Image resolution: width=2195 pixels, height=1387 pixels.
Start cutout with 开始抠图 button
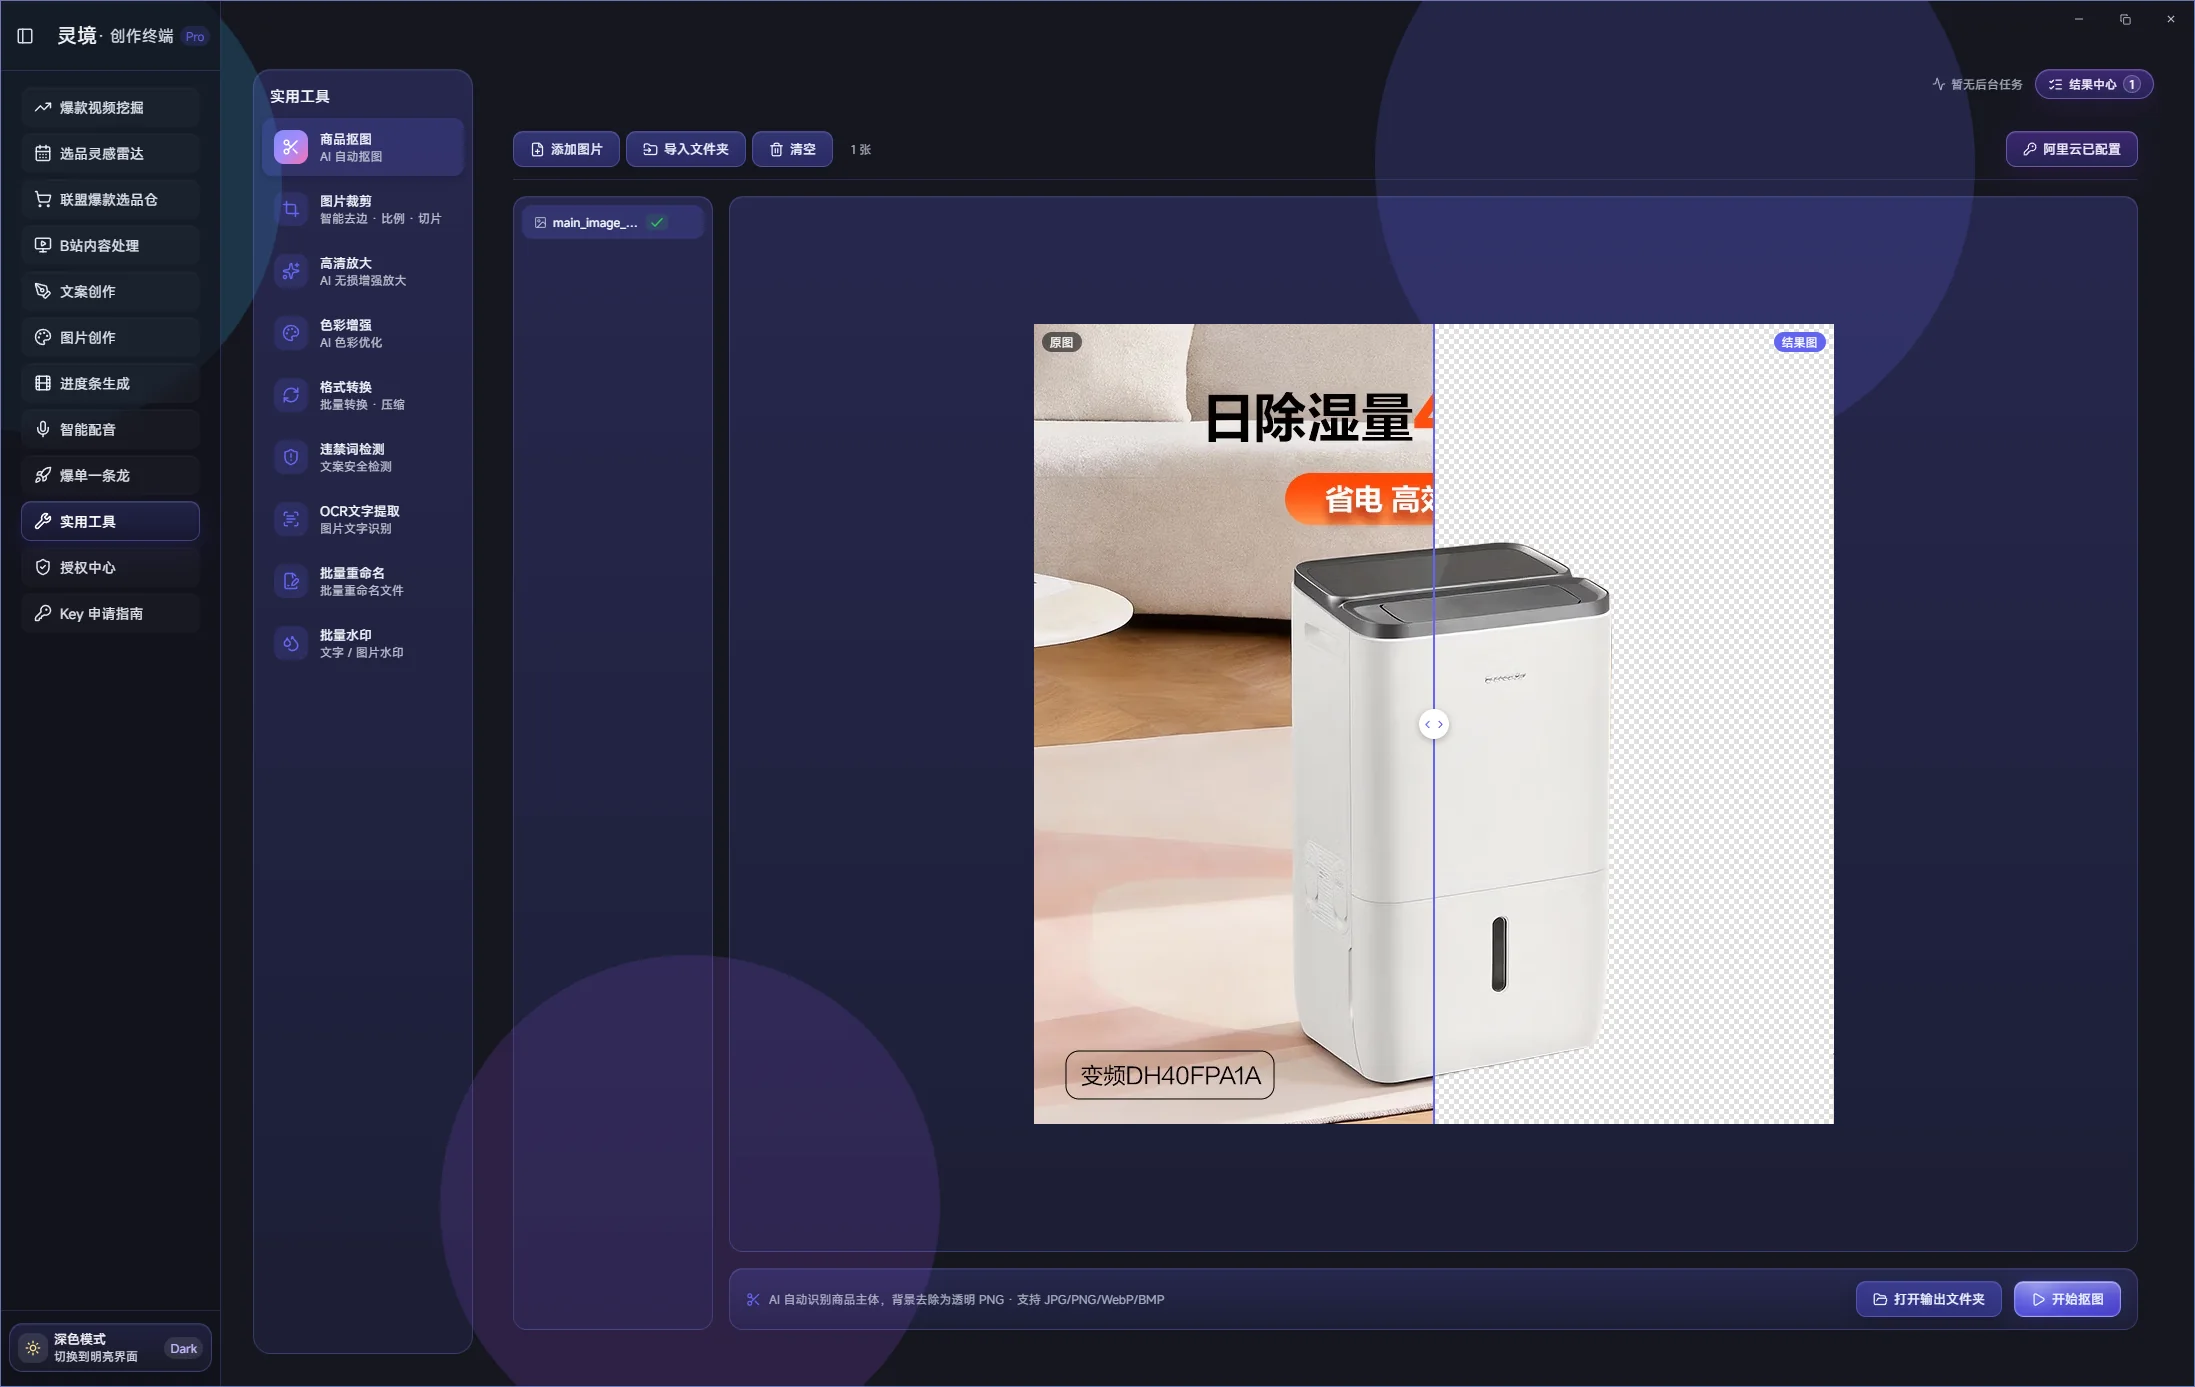click(2066, 1299)
